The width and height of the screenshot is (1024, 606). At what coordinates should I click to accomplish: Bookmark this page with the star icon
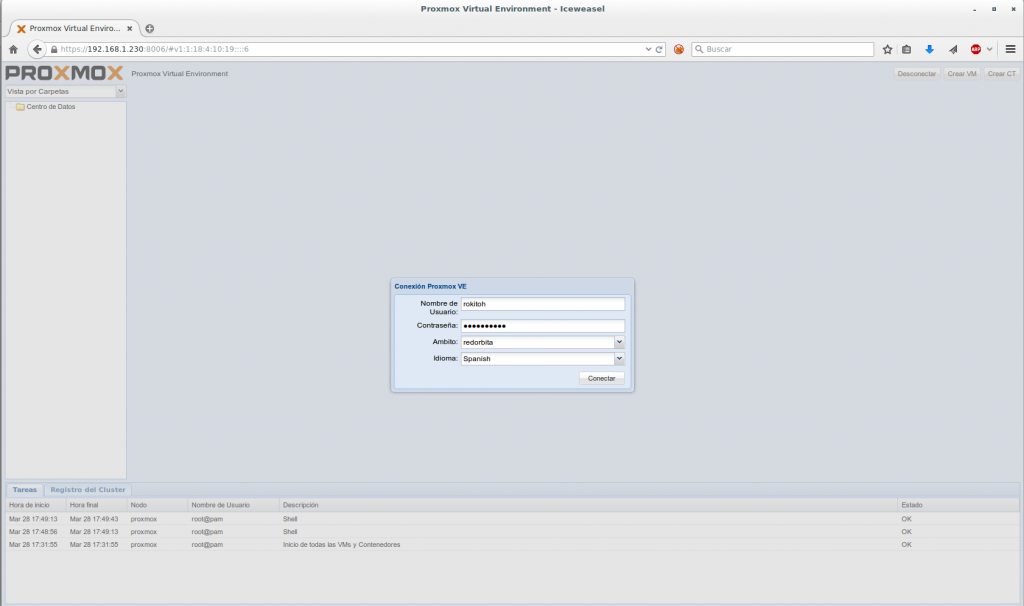[x=887, y=49]
